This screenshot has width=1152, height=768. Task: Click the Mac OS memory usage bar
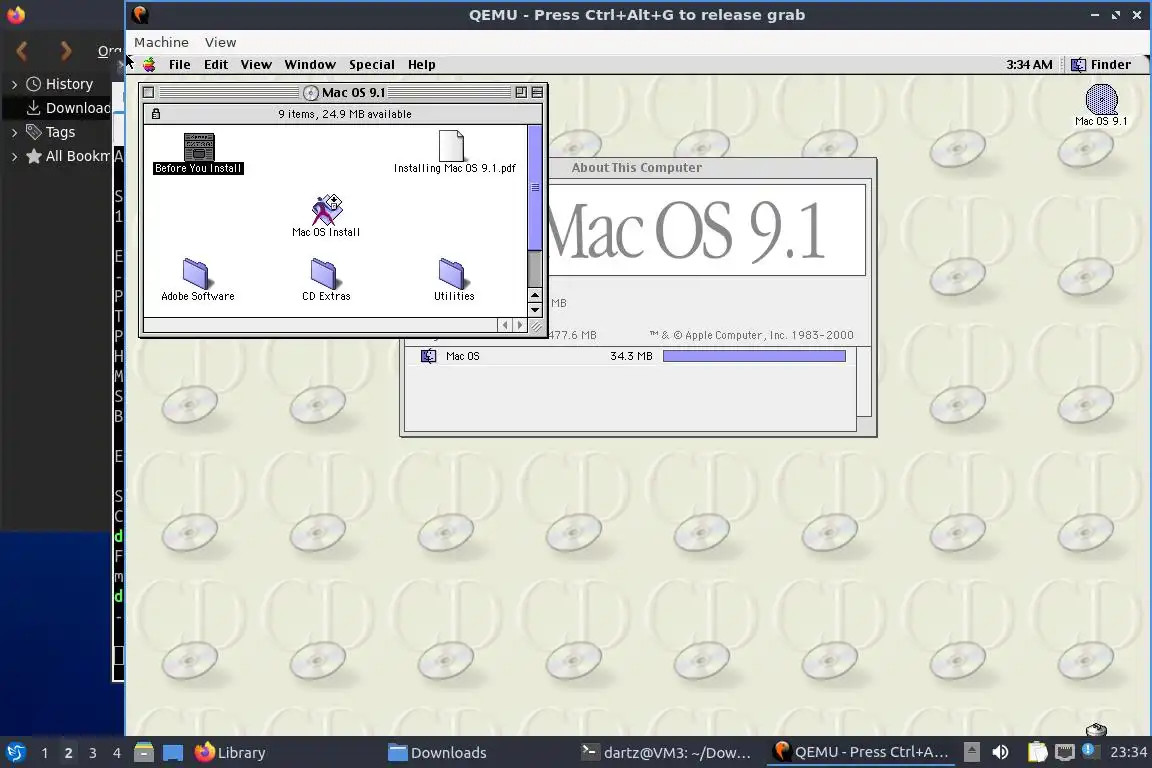point(754,356)
